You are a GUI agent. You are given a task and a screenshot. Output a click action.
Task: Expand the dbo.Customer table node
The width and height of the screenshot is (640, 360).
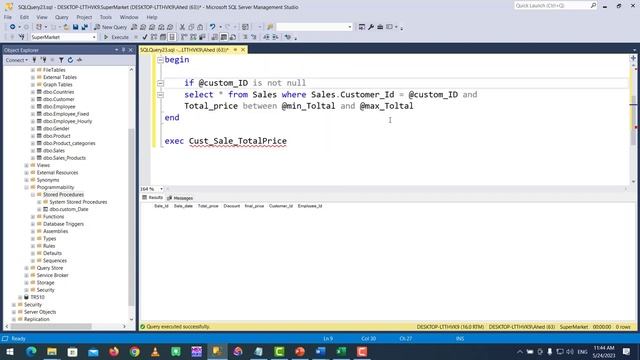point(33,99)
